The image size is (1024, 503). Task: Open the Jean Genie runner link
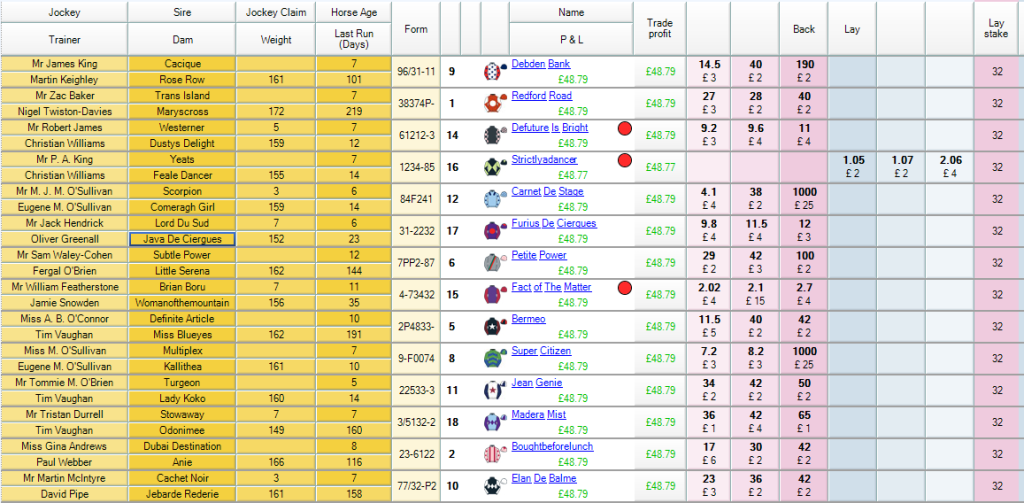point(537,383)
